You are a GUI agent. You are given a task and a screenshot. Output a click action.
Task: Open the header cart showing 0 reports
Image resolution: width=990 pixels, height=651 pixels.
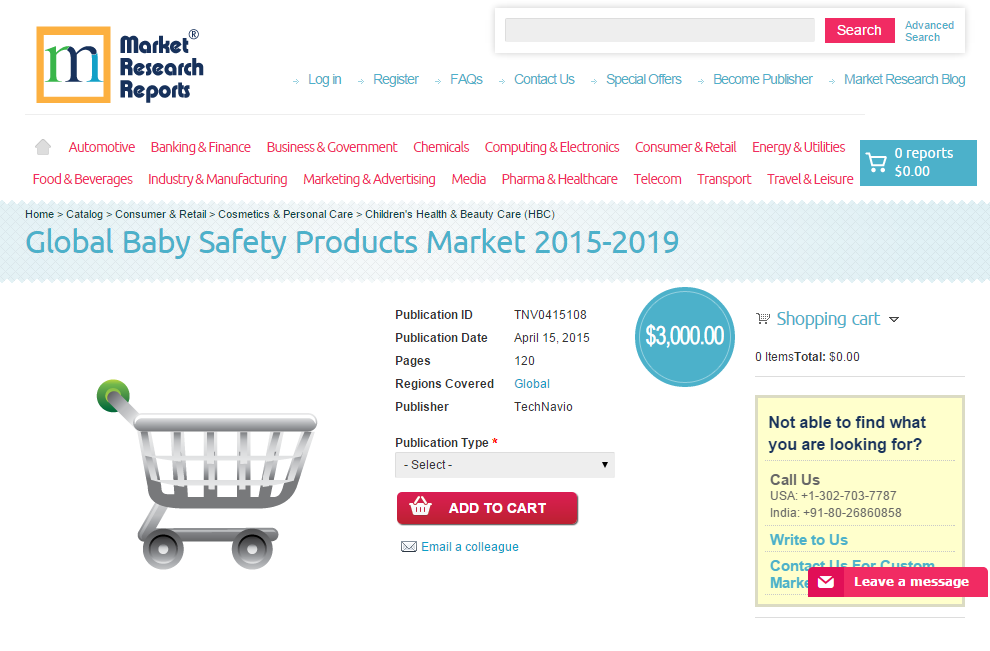(x=918, y=162)
